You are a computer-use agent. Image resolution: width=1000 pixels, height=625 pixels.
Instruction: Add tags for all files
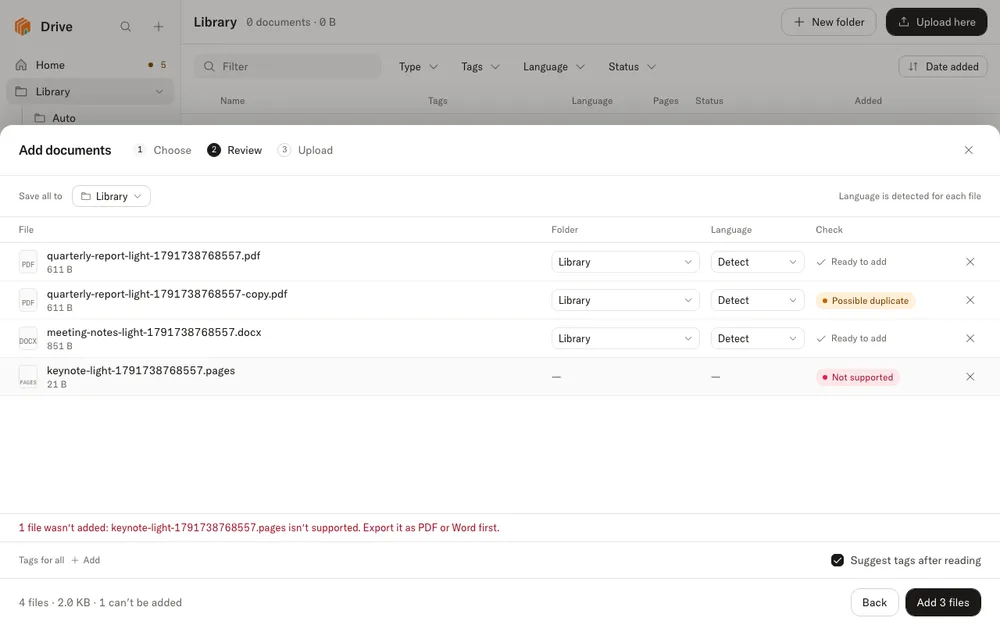85,560
